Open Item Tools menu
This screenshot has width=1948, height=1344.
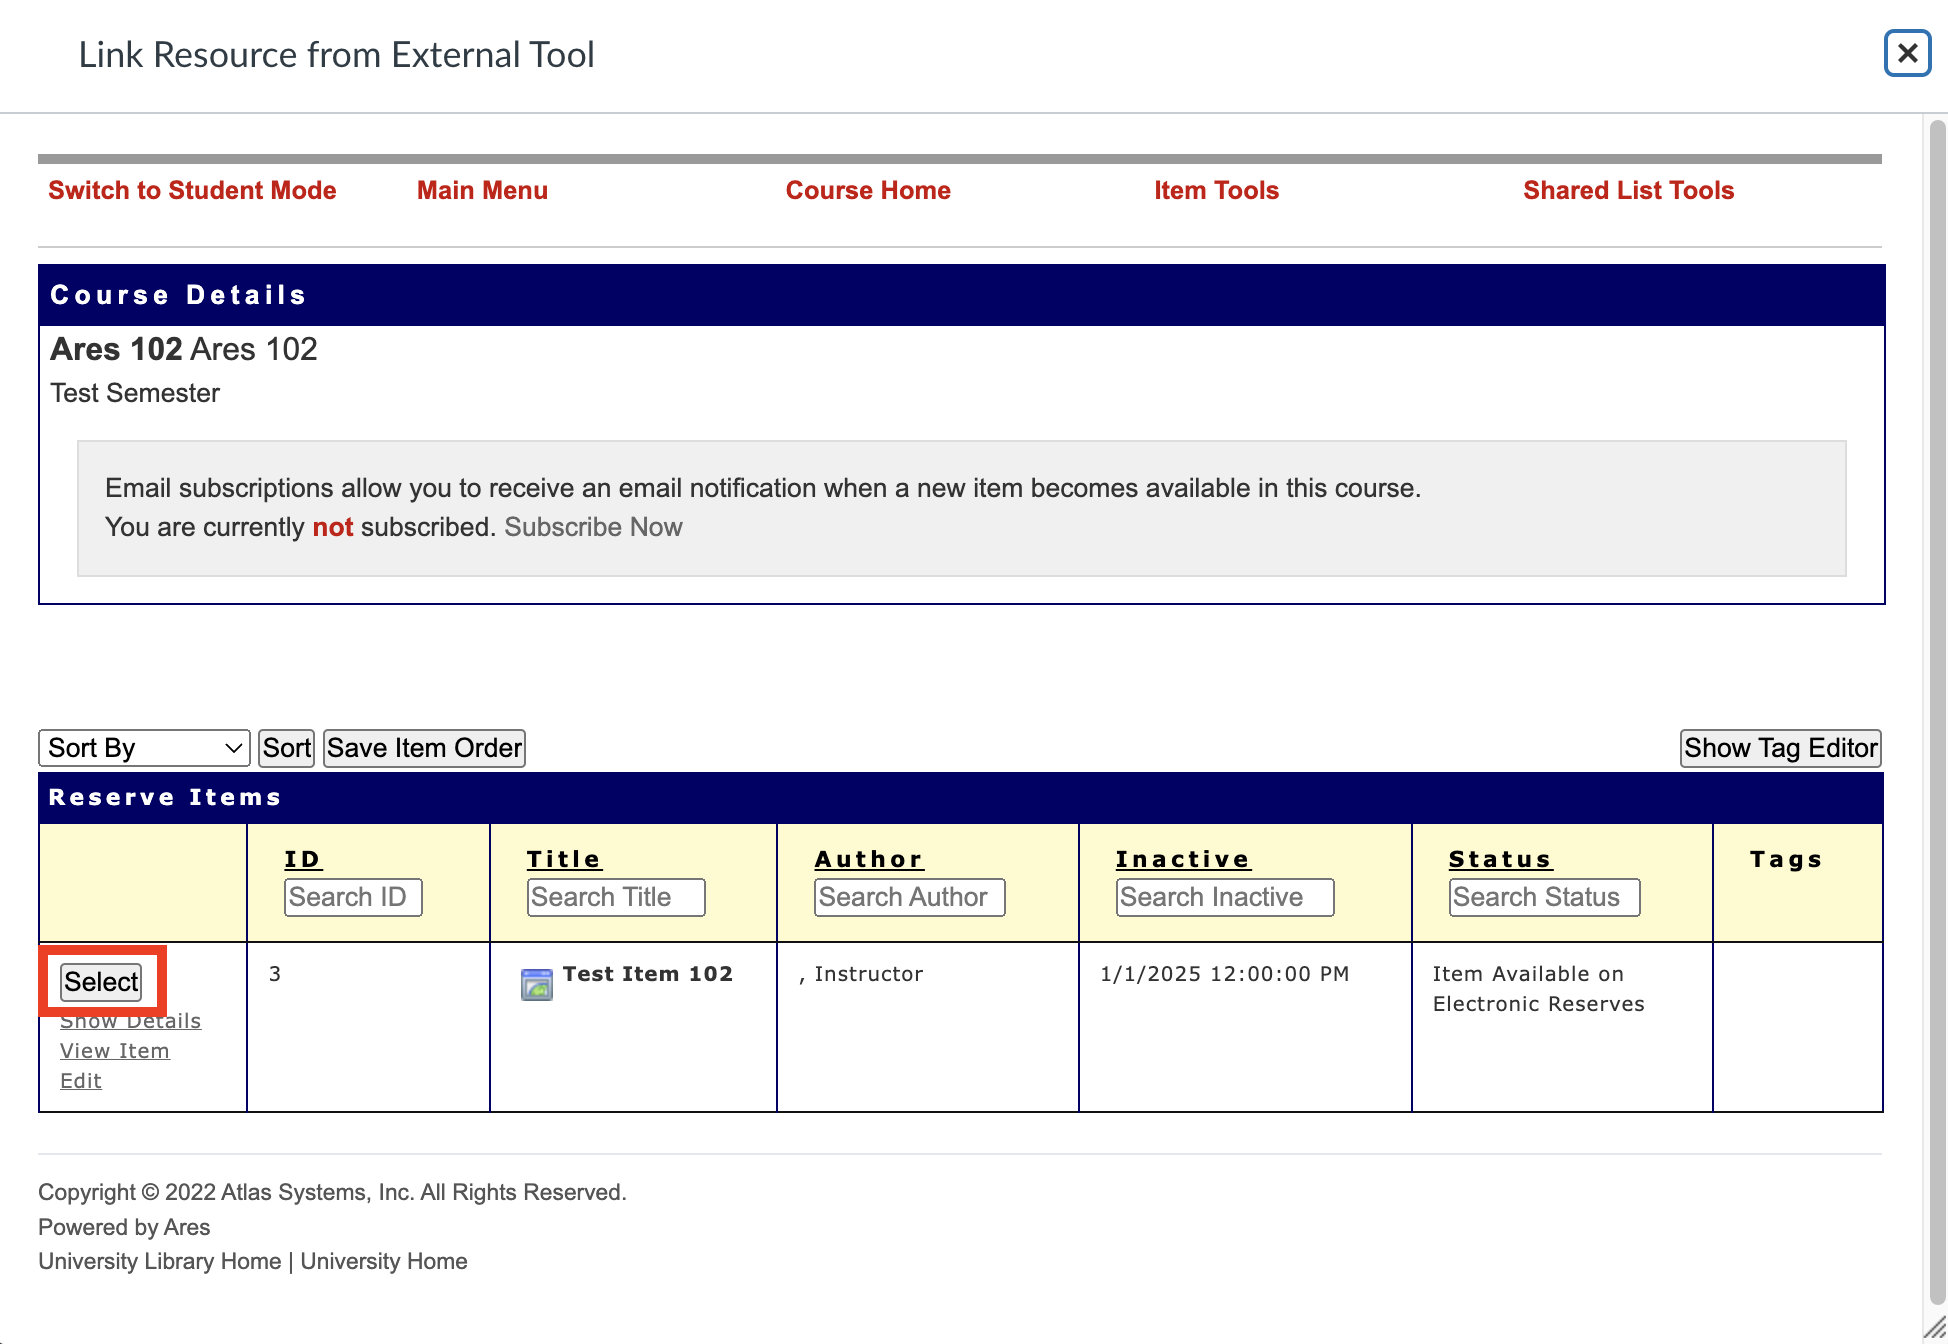click(x=1216, y=190)
